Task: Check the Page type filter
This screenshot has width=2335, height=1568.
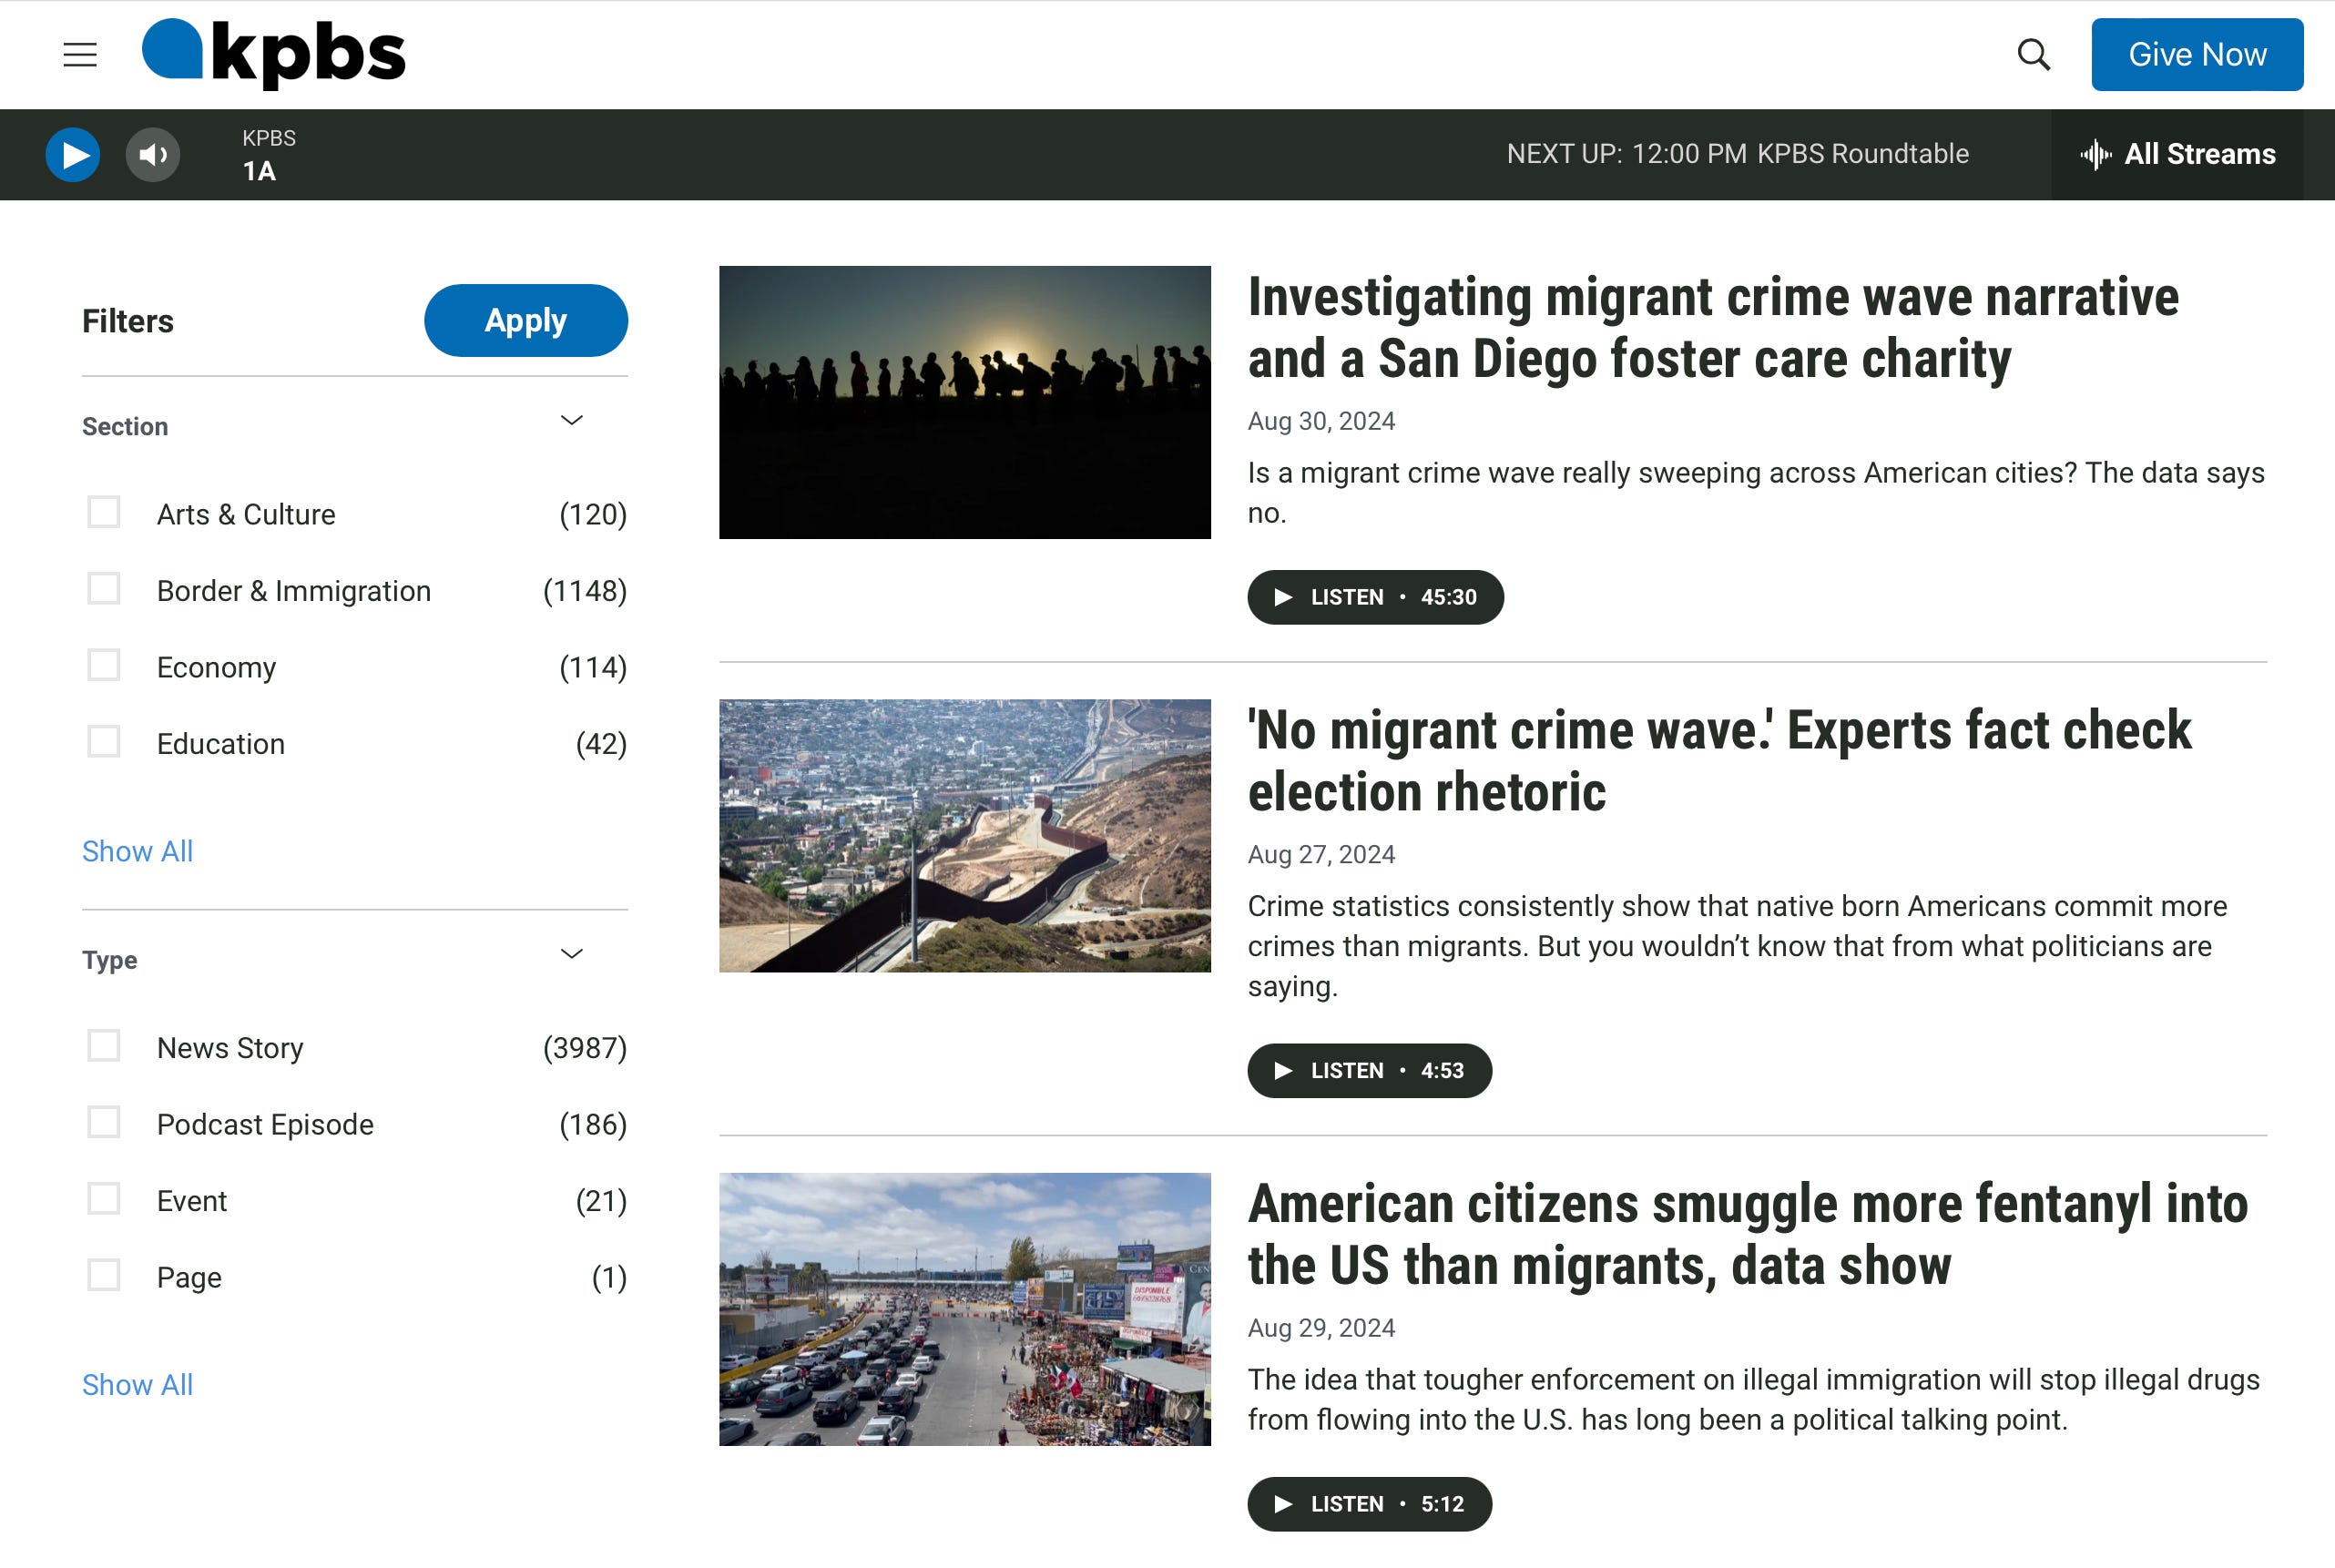Action: tap(104, 1275)
